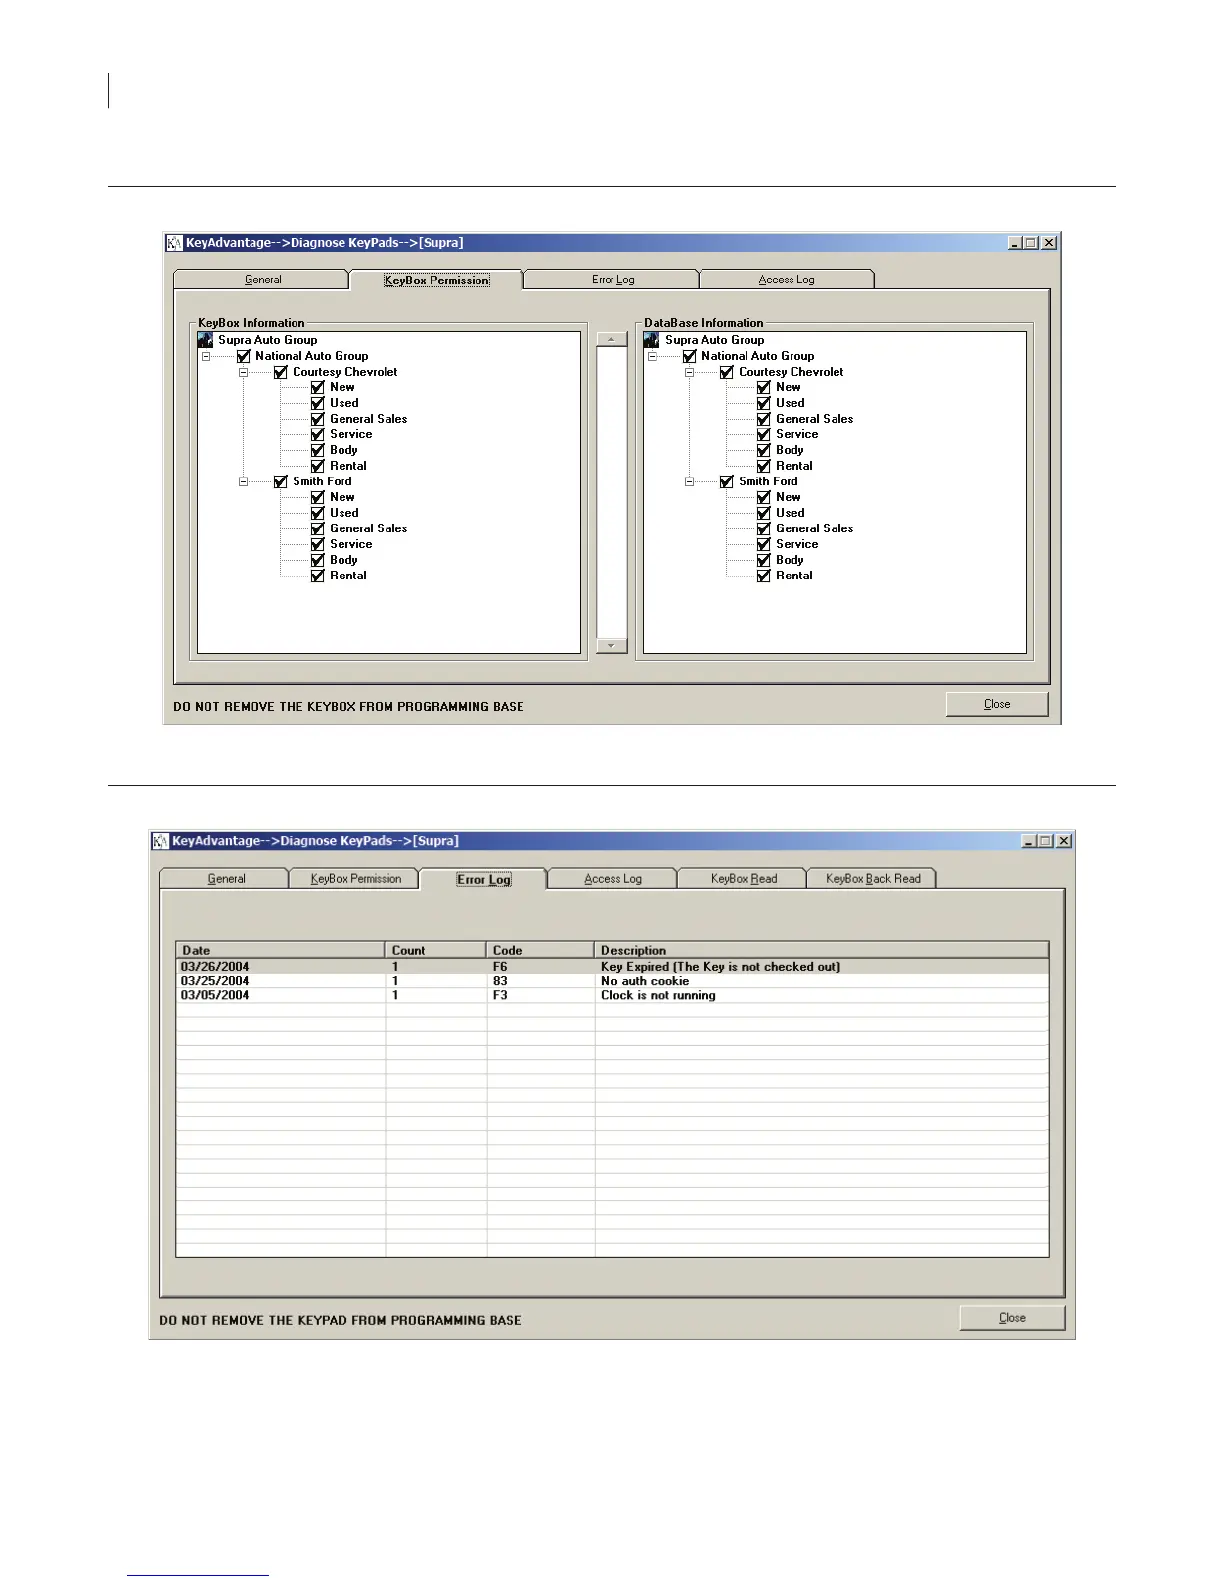Select error row dated 03/05/2004
Image resolution: width=1224 pixels, height=1584 pixels.
pos(612,995)
